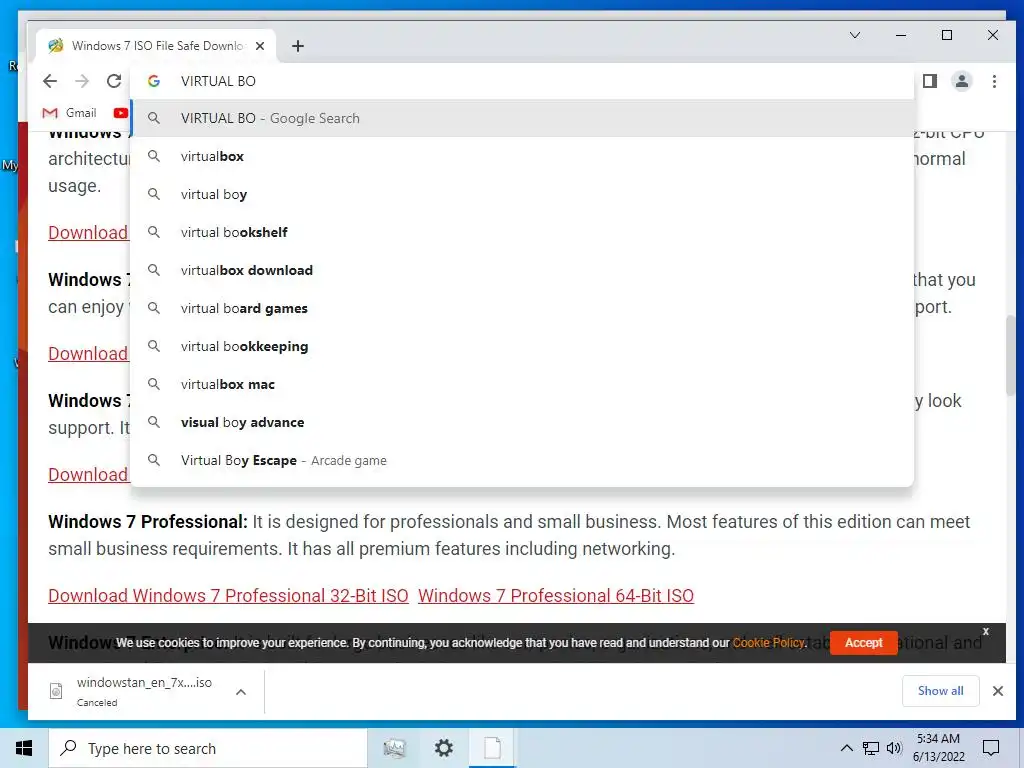Open the Windows Start menu

click(x=24, y=748)
